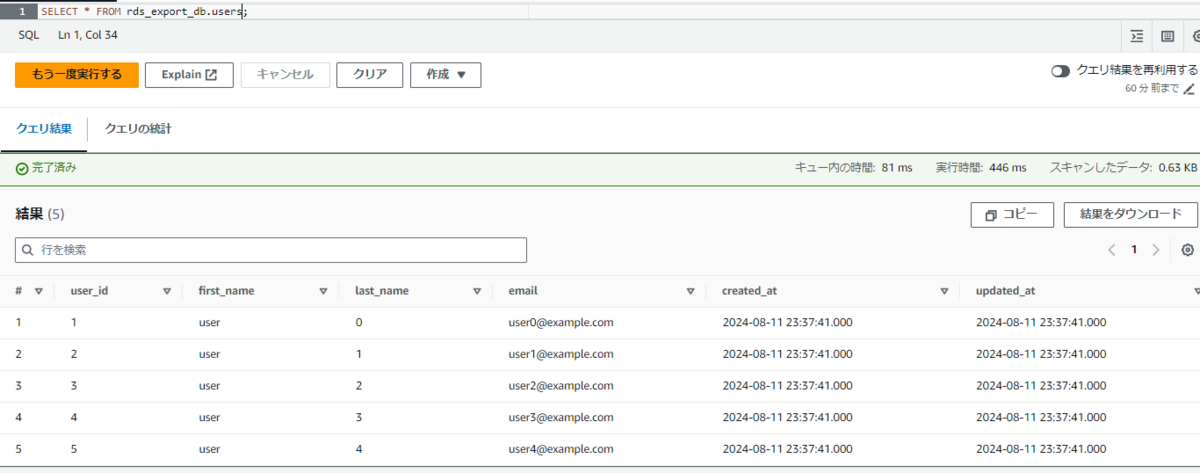Select page number 1 in pagination
Screen dimensions: 1200x473
[x=1134, y=250]
